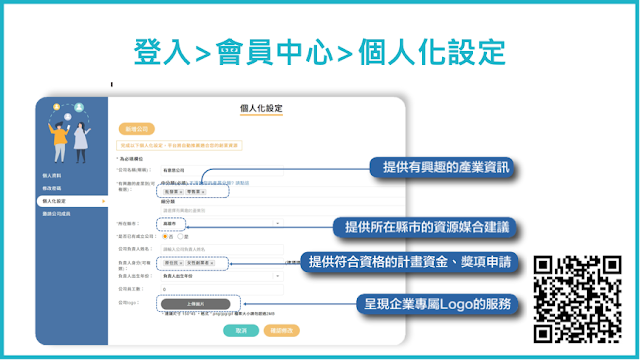Click the 取消 cancel button
The width and height of the screenshot is (640, 360).
click(x=241, y=331)
